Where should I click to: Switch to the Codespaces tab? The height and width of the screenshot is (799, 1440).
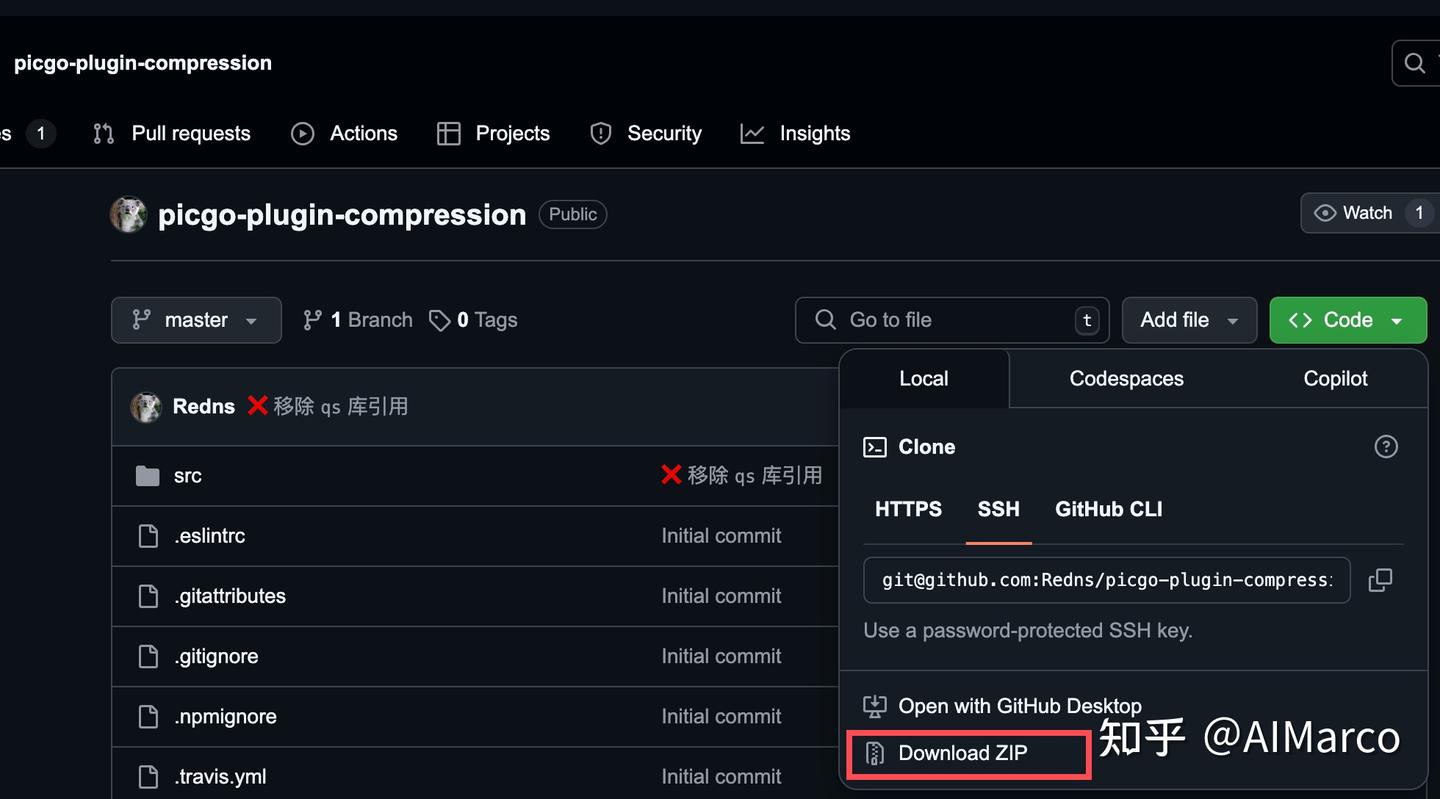tap(1126, 379)
